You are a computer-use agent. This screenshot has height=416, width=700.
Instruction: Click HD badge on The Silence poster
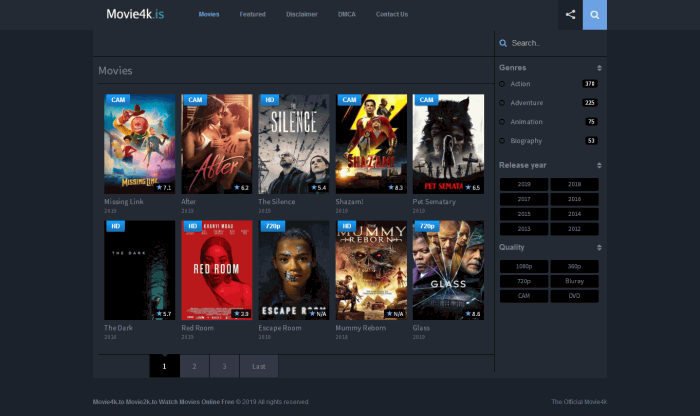[x=270, y=100]
